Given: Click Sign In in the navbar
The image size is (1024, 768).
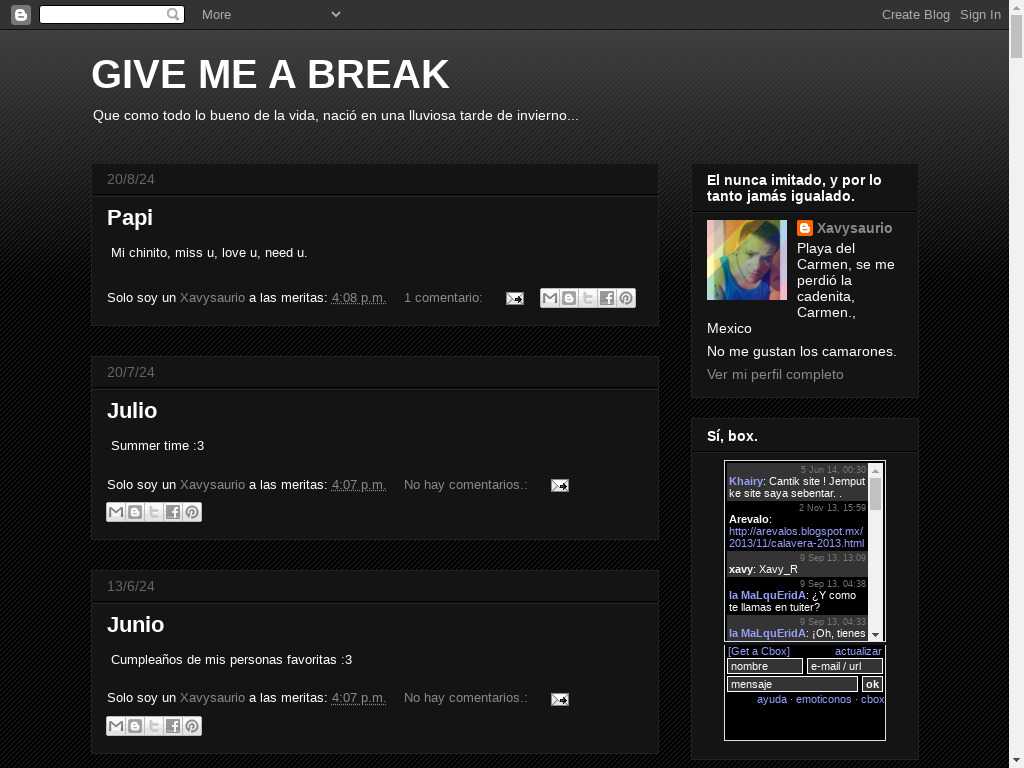Looking at the screenshot, I should [x=980, y=14].
